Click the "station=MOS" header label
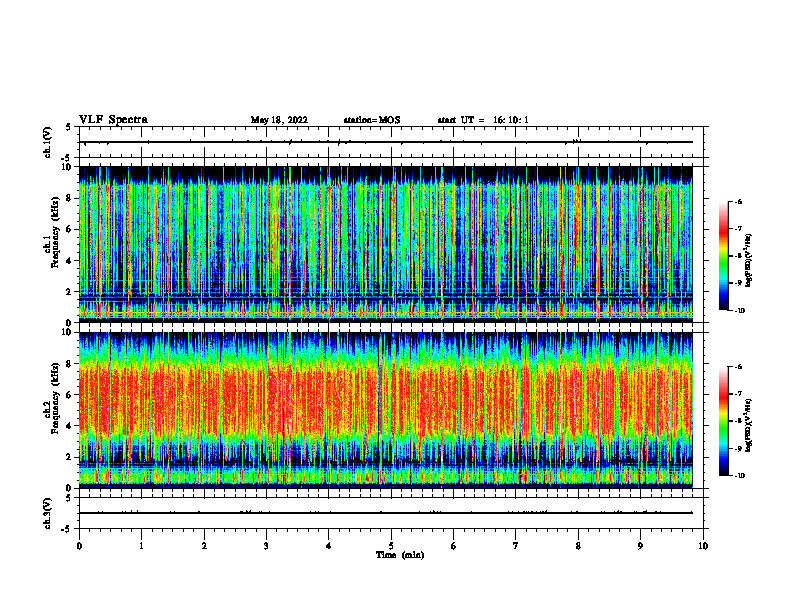 [372, 120]
